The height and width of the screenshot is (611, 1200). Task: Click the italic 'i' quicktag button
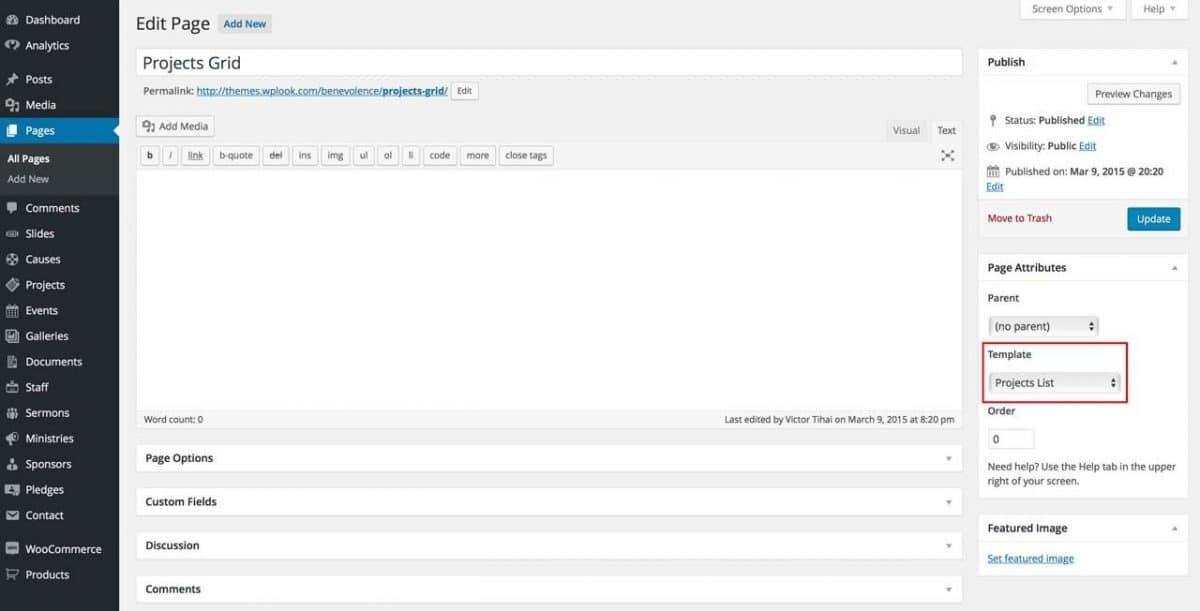171,156
